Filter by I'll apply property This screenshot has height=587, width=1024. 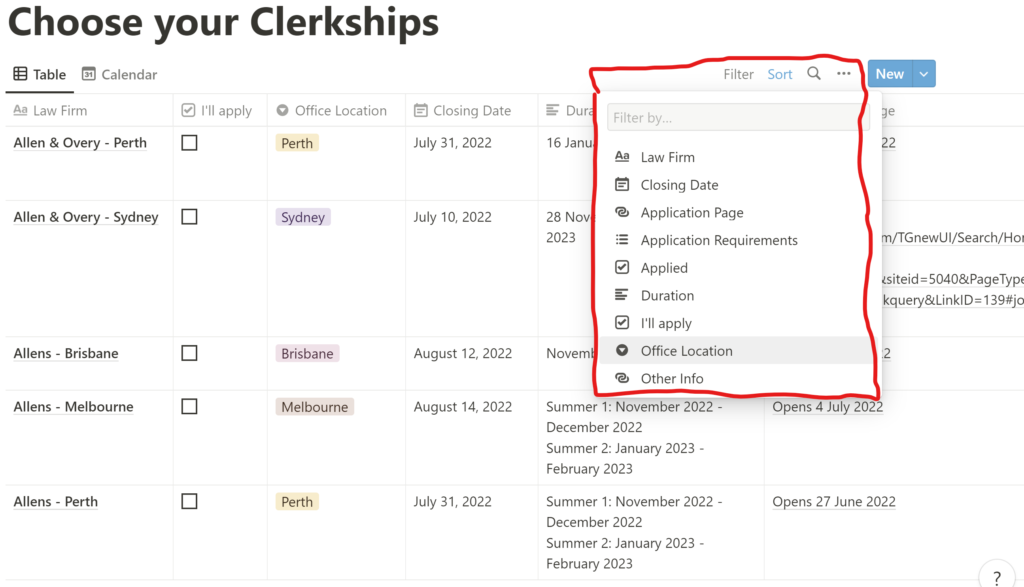click(x=734, y=323)
